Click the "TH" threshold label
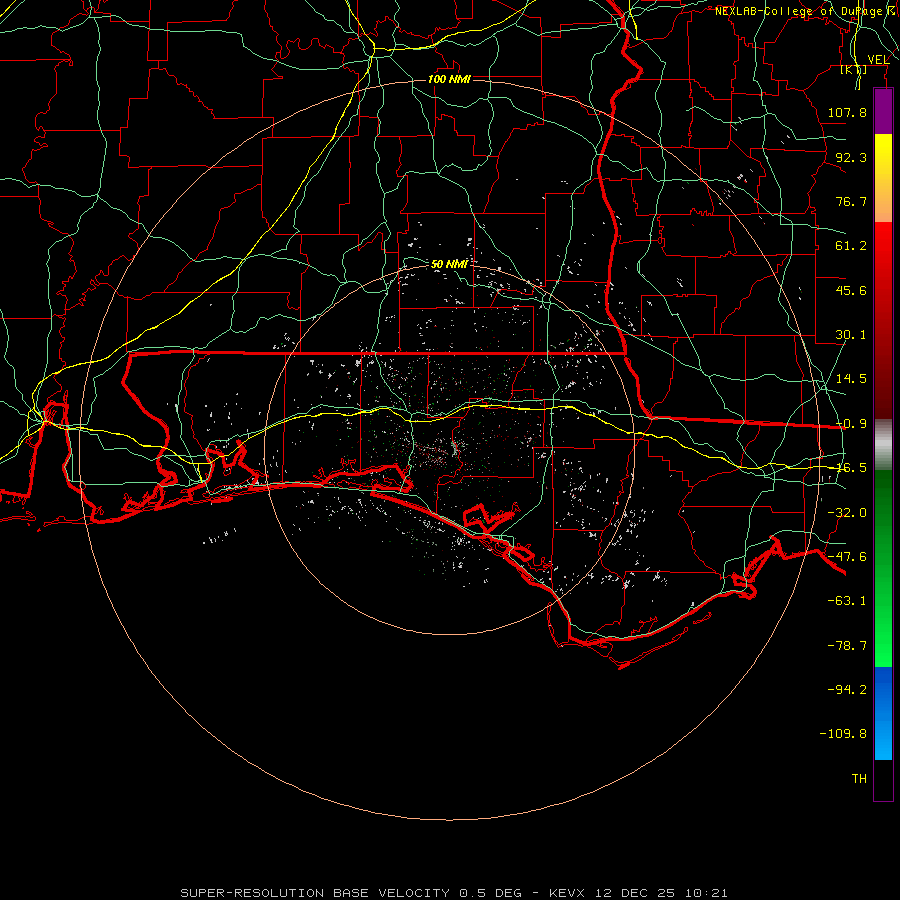This screenshot has height=900, width=900. pos(859,778)
